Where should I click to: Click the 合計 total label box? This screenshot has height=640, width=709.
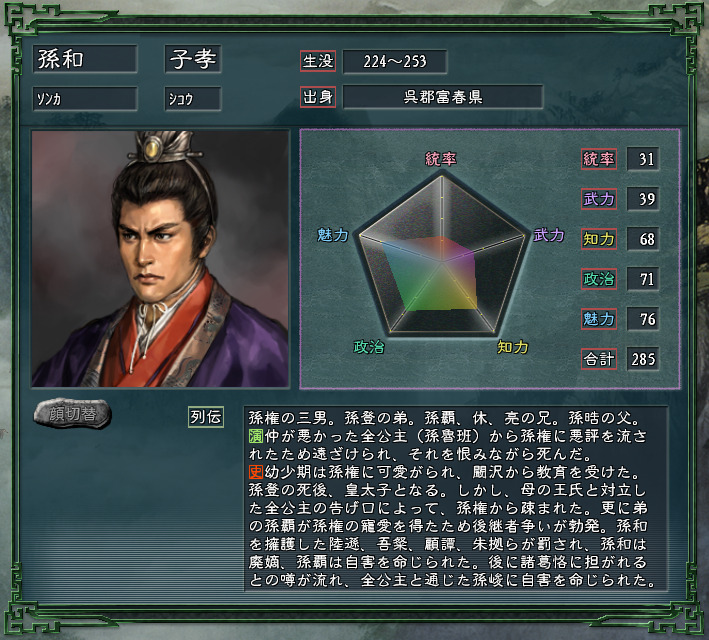(599, 359)
